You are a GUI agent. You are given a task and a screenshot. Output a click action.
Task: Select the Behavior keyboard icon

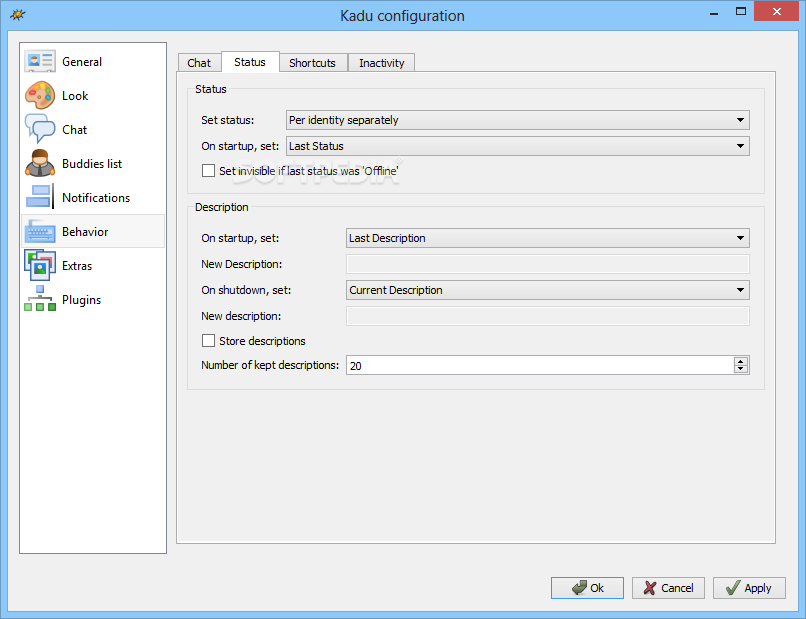point(40,231)
